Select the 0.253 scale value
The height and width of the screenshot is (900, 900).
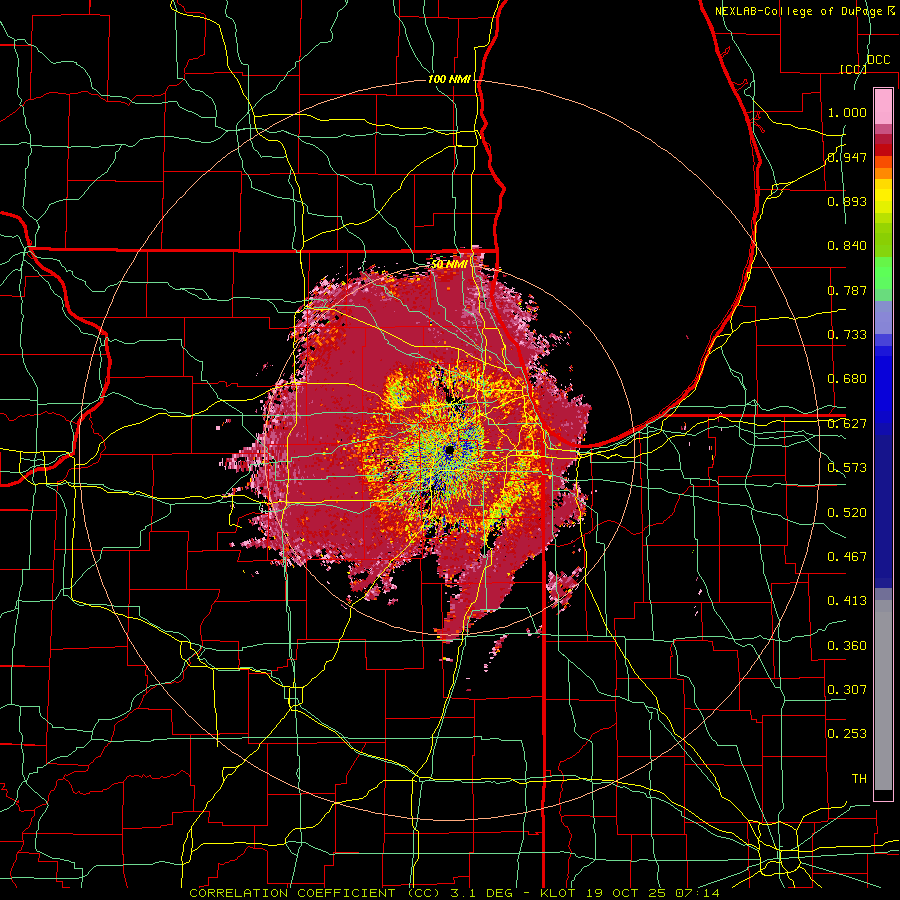pos(847,734)
